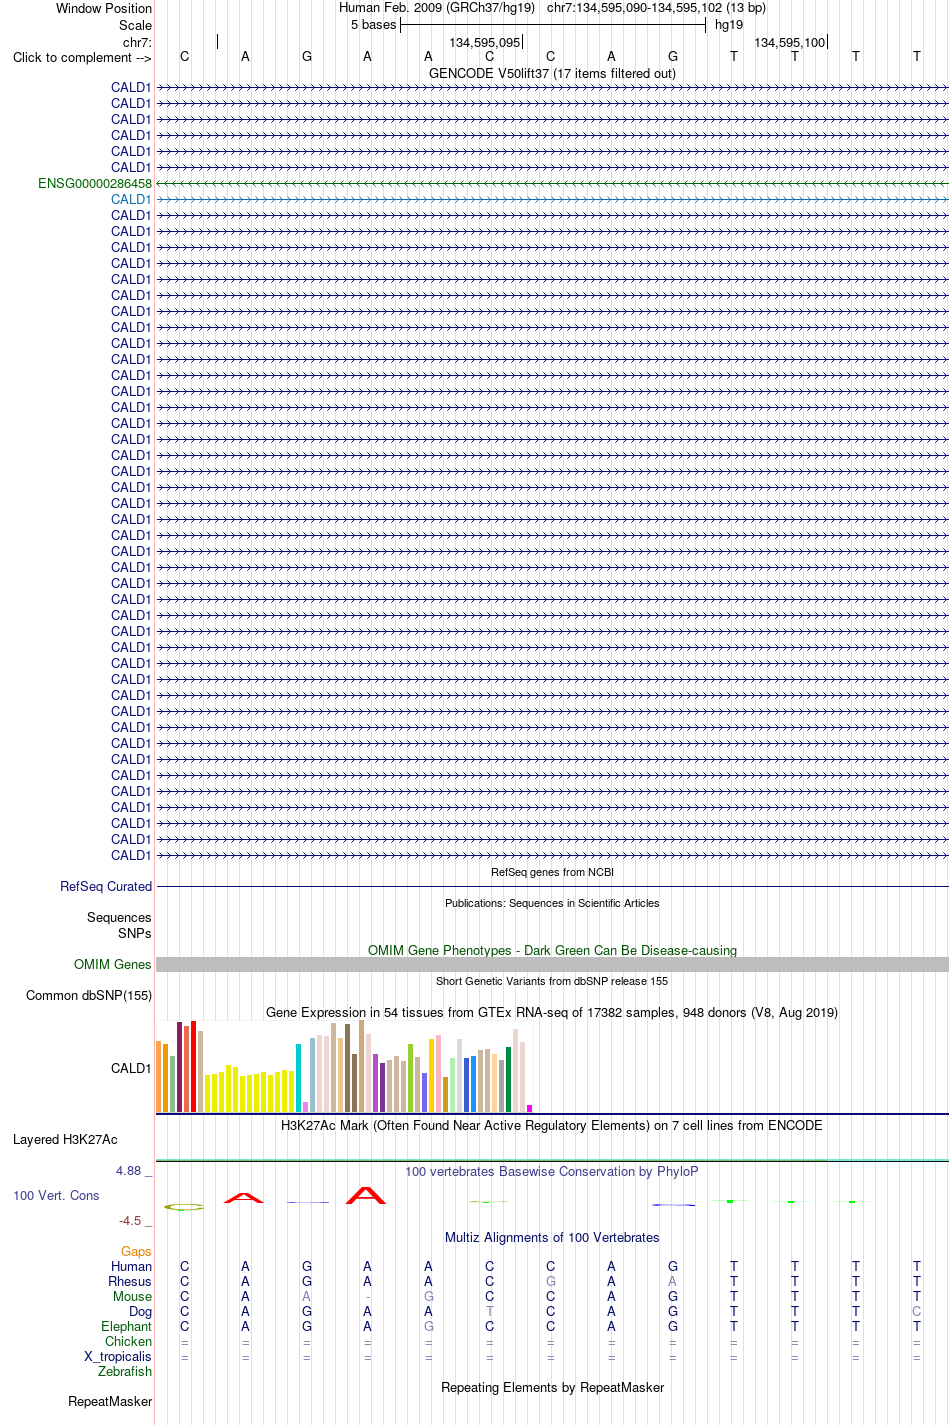Select the Zebrafish alignment row label
The image size is (950, 1425).
pos(125,1371)
